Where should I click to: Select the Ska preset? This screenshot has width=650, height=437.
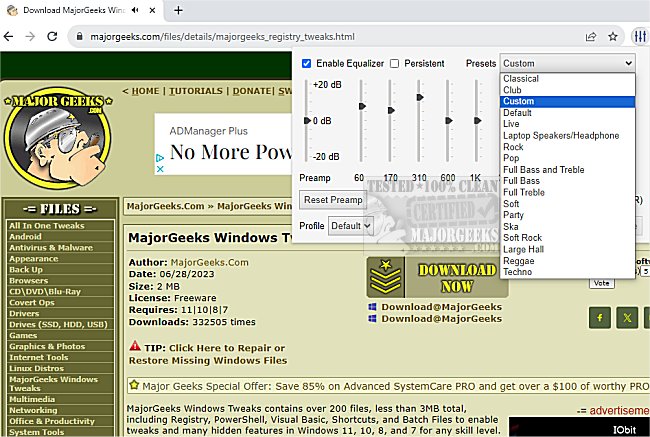[568, 226]
